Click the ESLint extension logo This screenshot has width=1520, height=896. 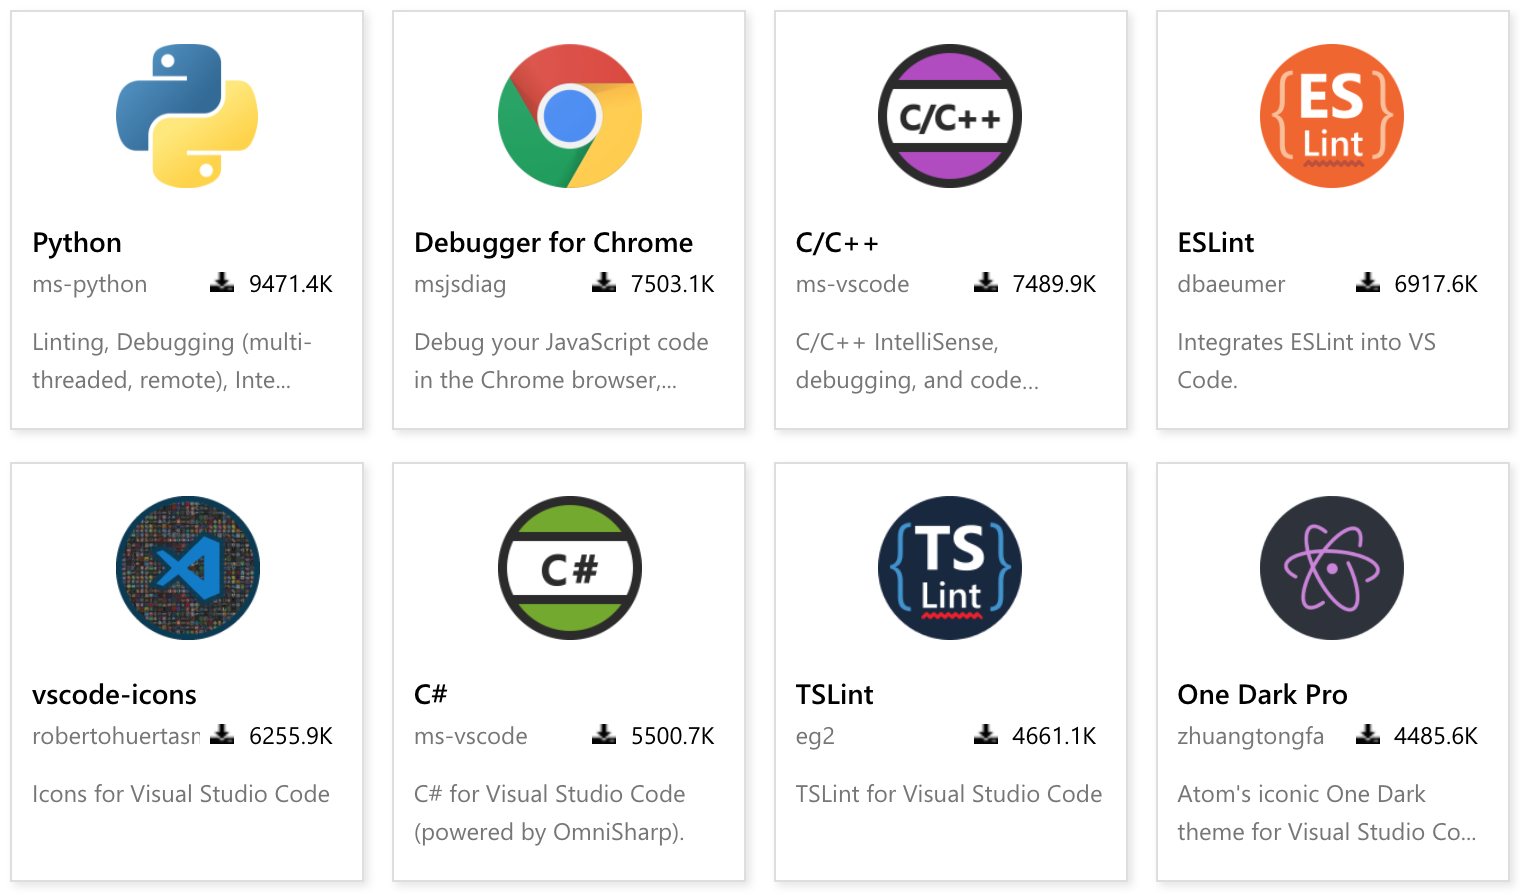tap(1332, 116)
